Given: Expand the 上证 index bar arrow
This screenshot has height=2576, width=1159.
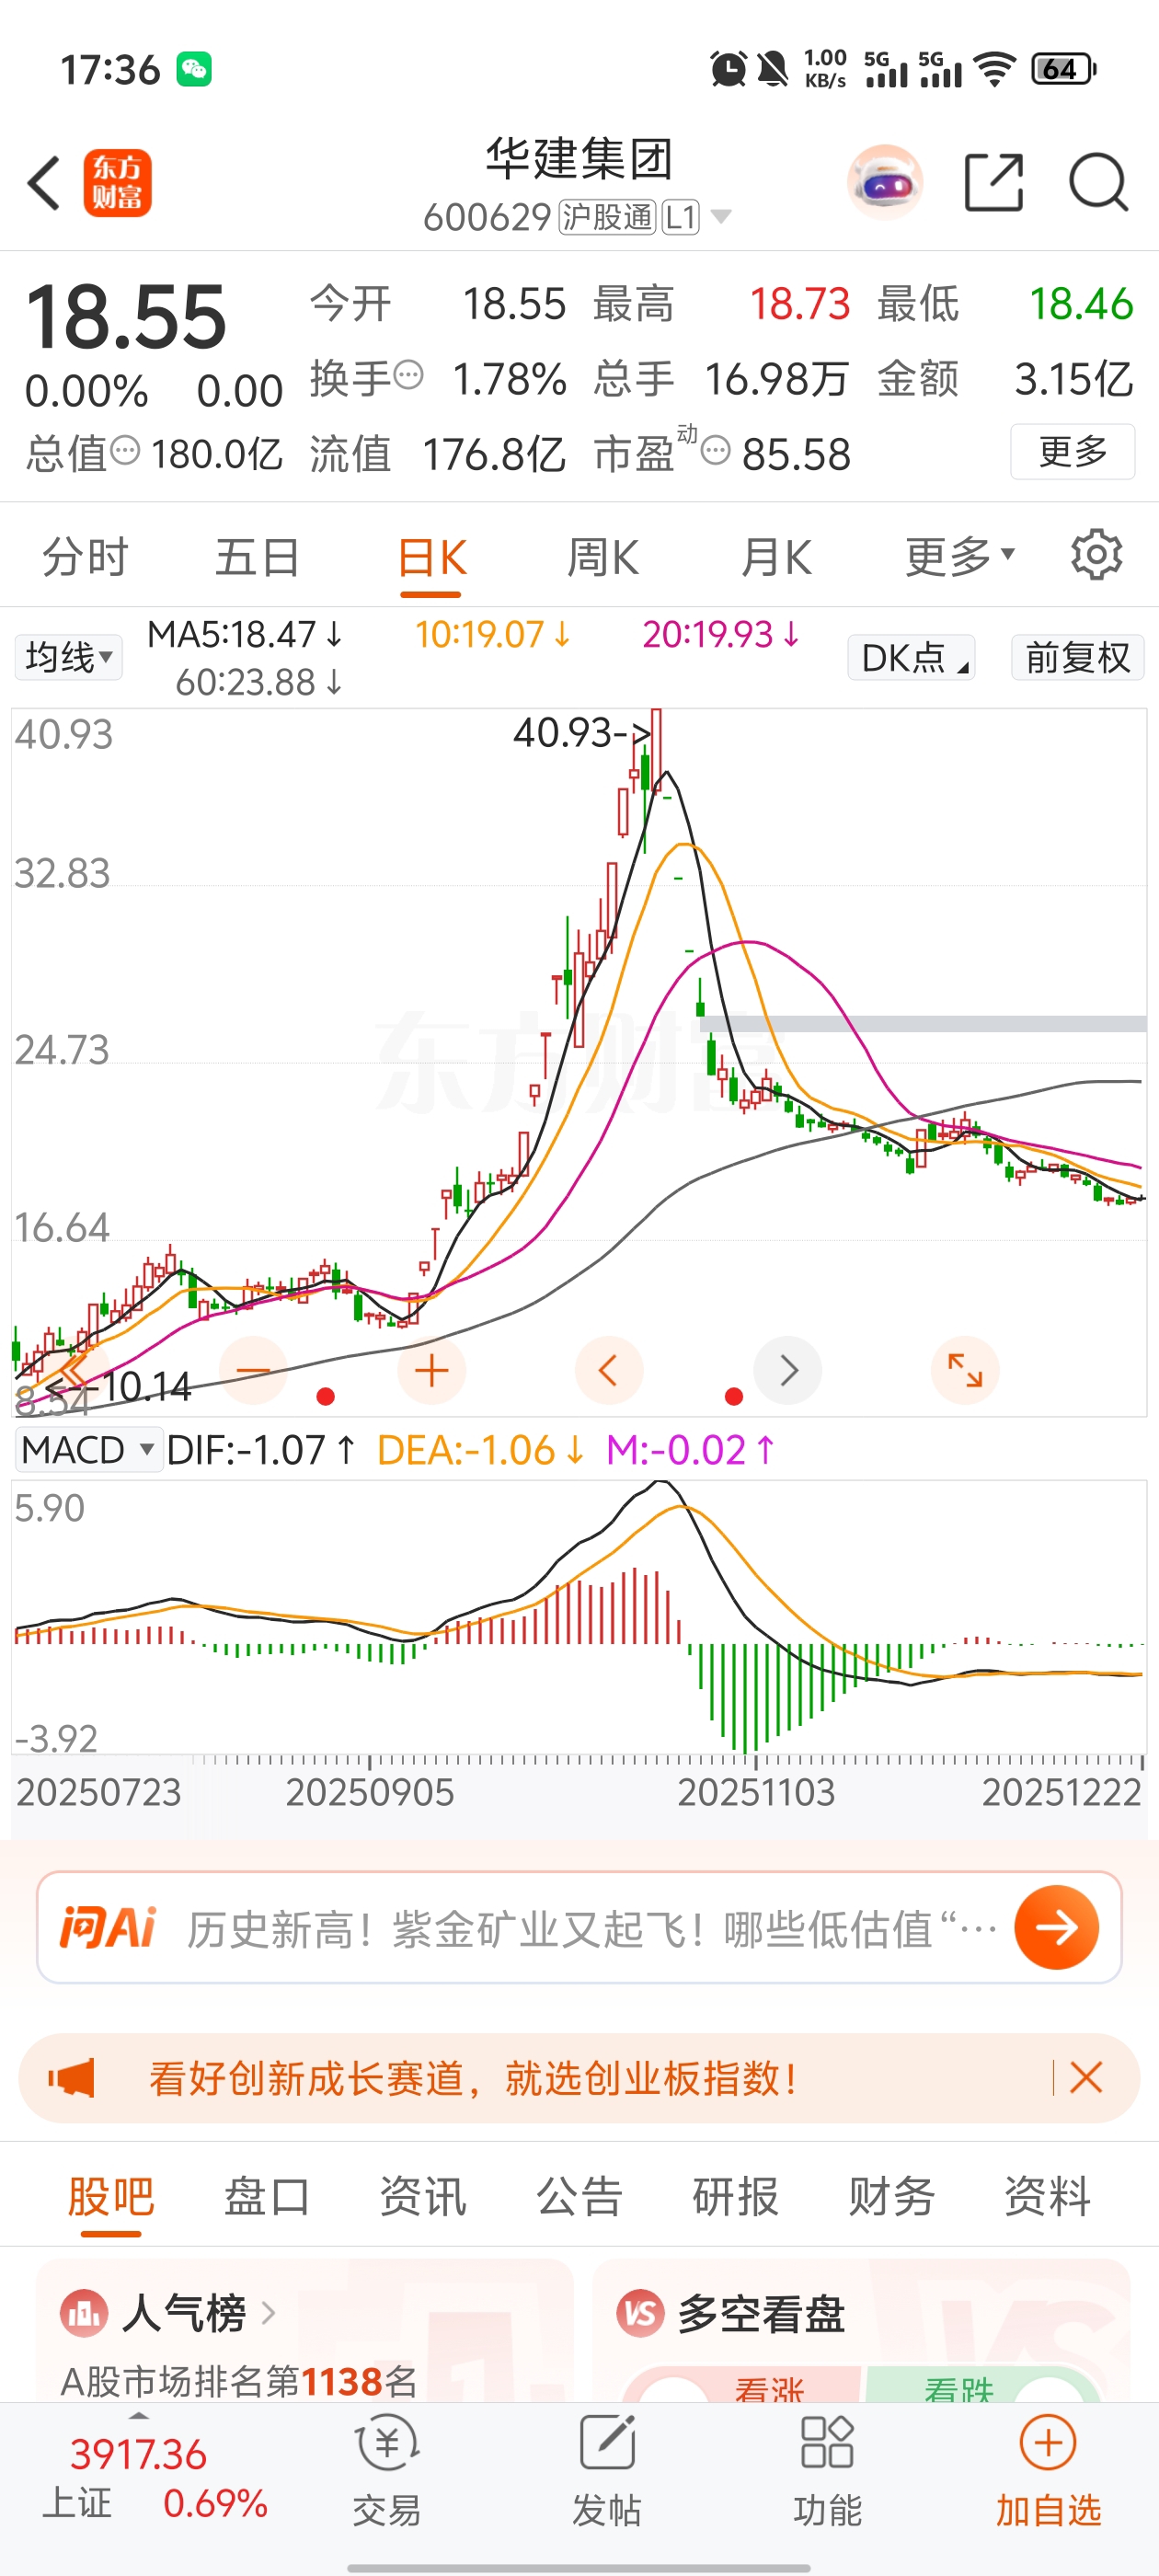Looking at the screenshot, I should (139, 2416).
